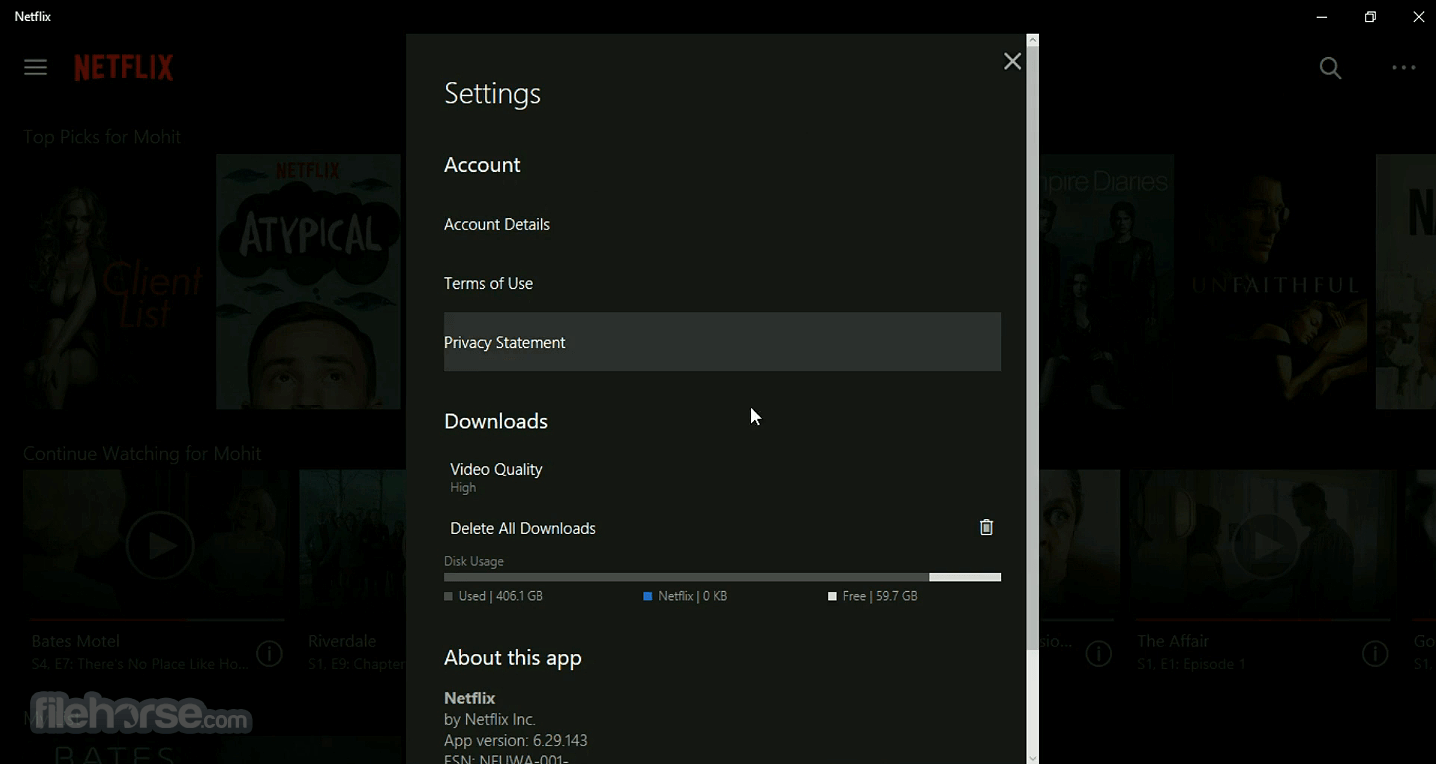Screen dimensions: 1436x764
Task: Click the 'Used | 406.1 GB' legend text
Action: [x=500, y=597]
